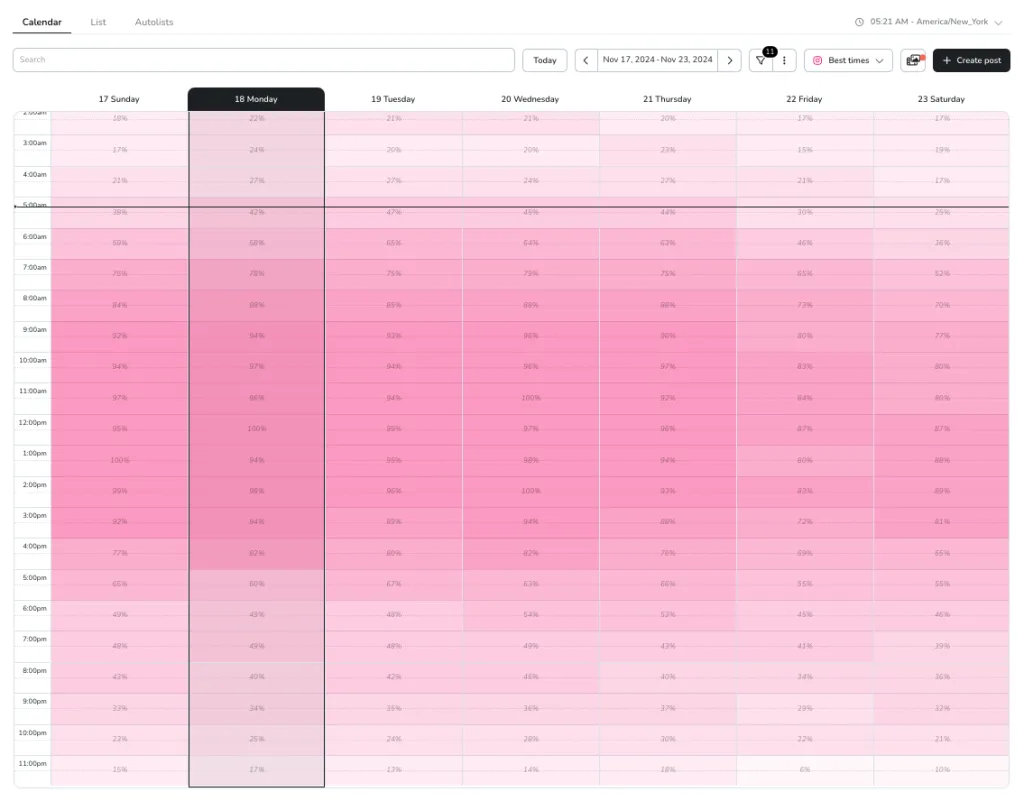This screenshot has height=801, width=1024.
Task: Advance to next week with right chevron
Action: (x=730, y=60)
